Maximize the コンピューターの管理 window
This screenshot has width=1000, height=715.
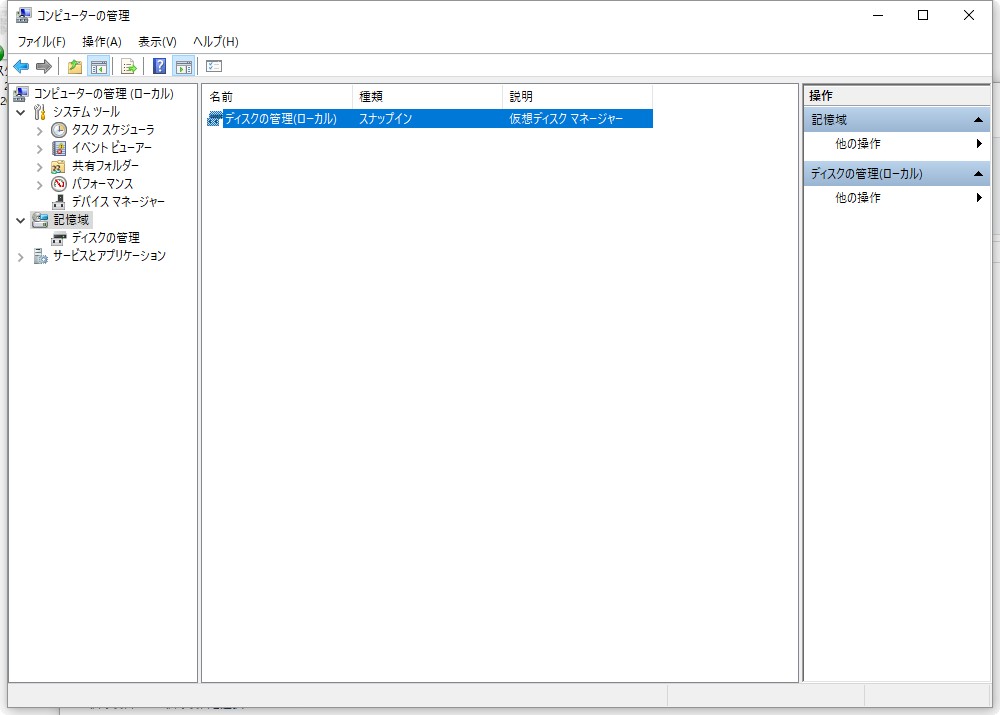point(923,15)
